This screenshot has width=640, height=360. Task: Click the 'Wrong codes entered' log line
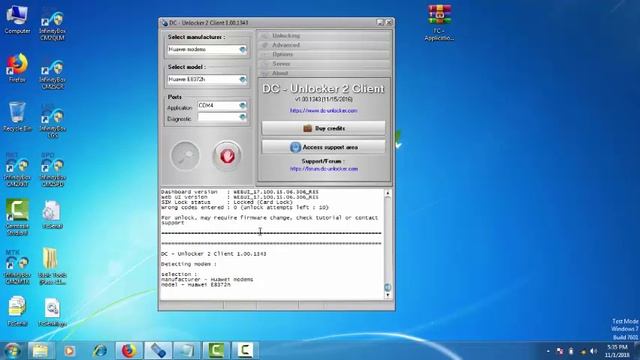(x=244, y=207)
